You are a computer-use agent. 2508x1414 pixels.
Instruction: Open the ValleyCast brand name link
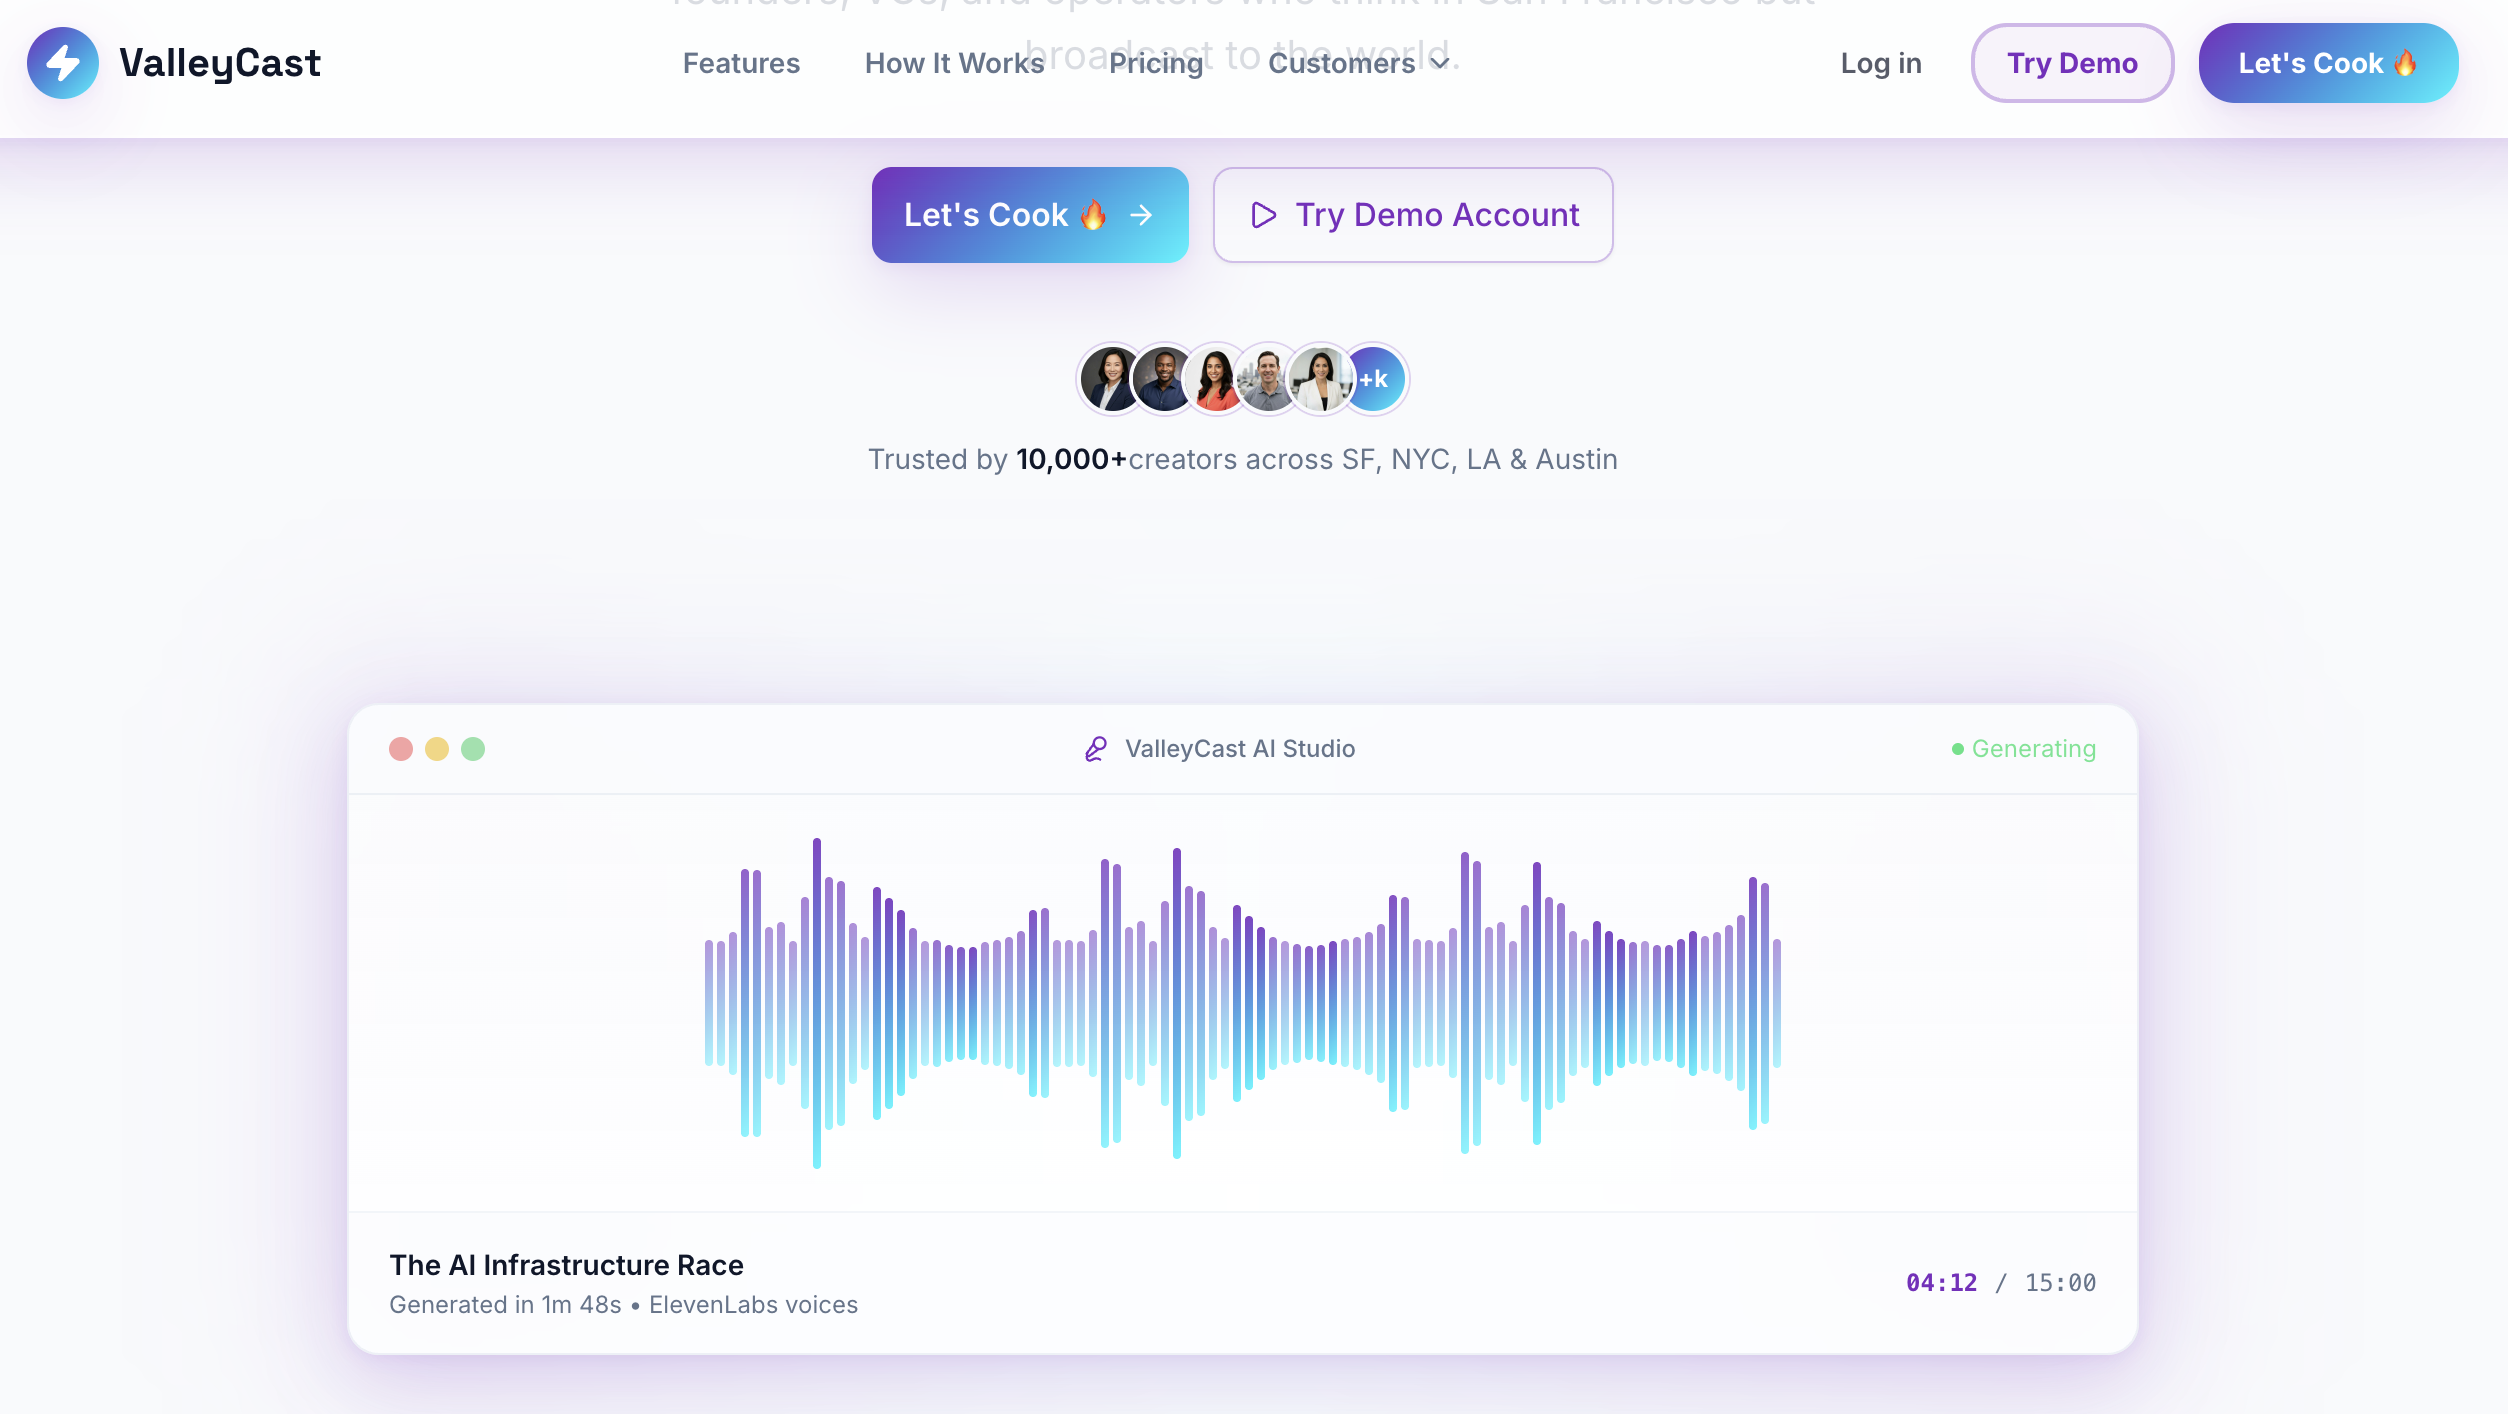[x=220, y=63]
